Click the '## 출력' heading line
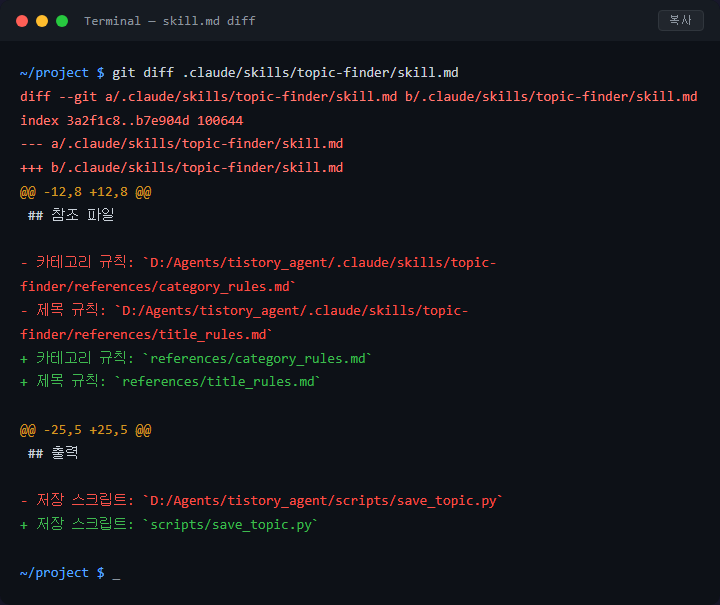The height and width of the screenshot is (605, 720). (53, 453)
